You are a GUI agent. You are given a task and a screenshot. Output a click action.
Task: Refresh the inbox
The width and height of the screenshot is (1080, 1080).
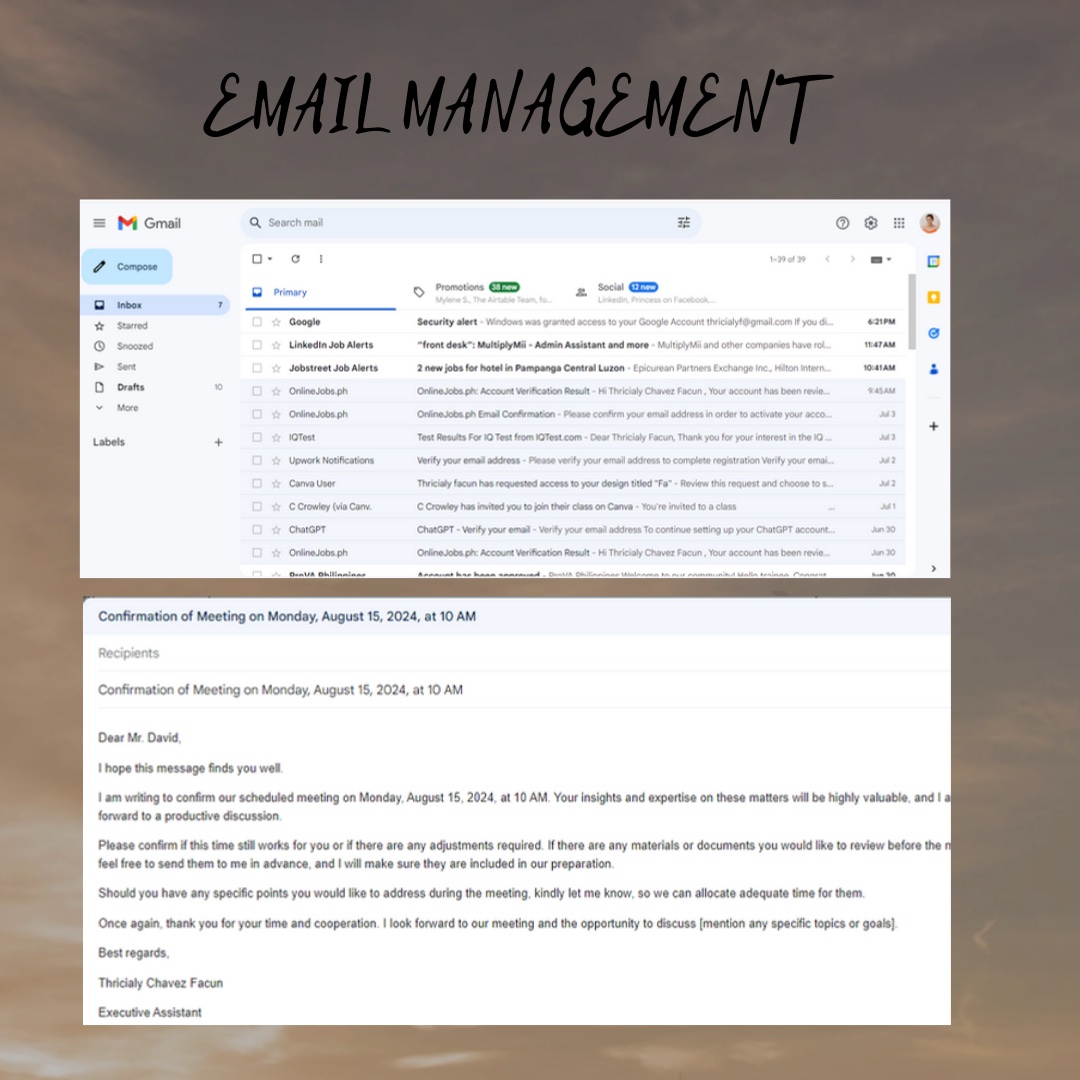(295, 259)
